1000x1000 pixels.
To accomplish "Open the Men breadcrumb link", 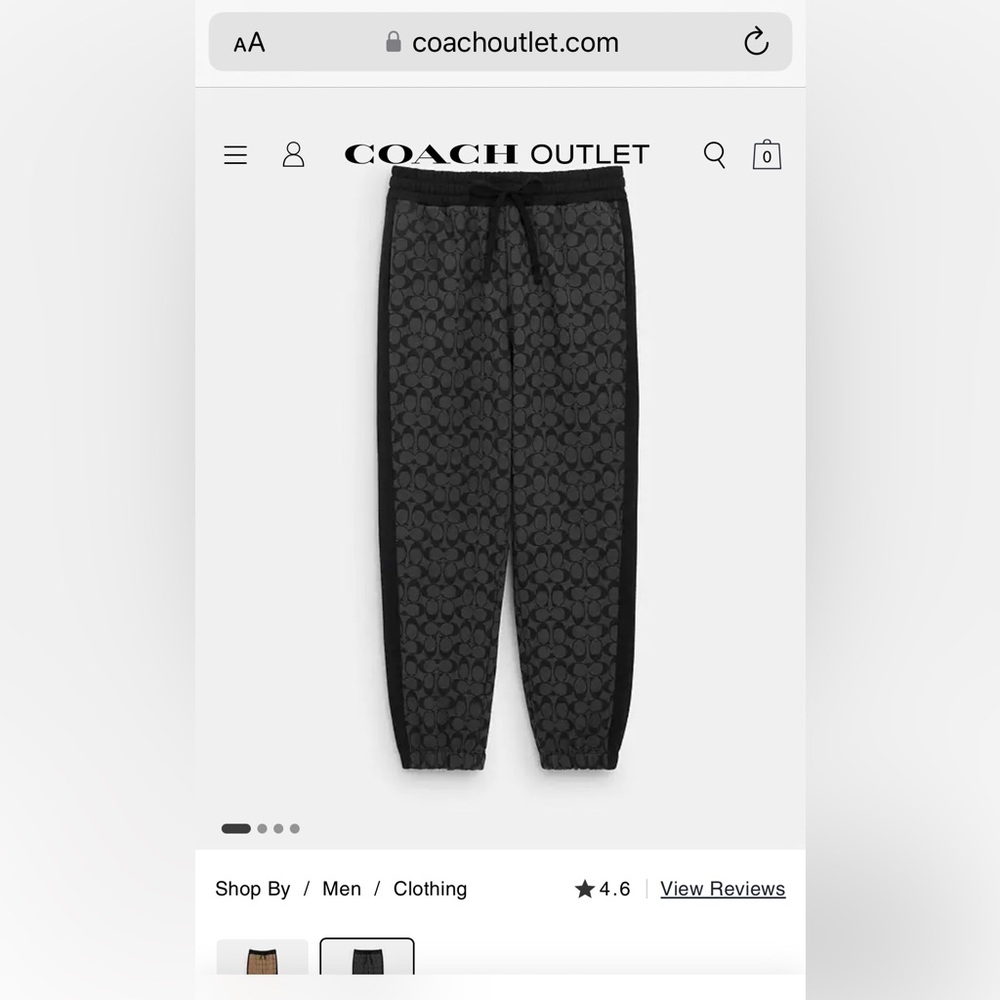I will [341, 888].
